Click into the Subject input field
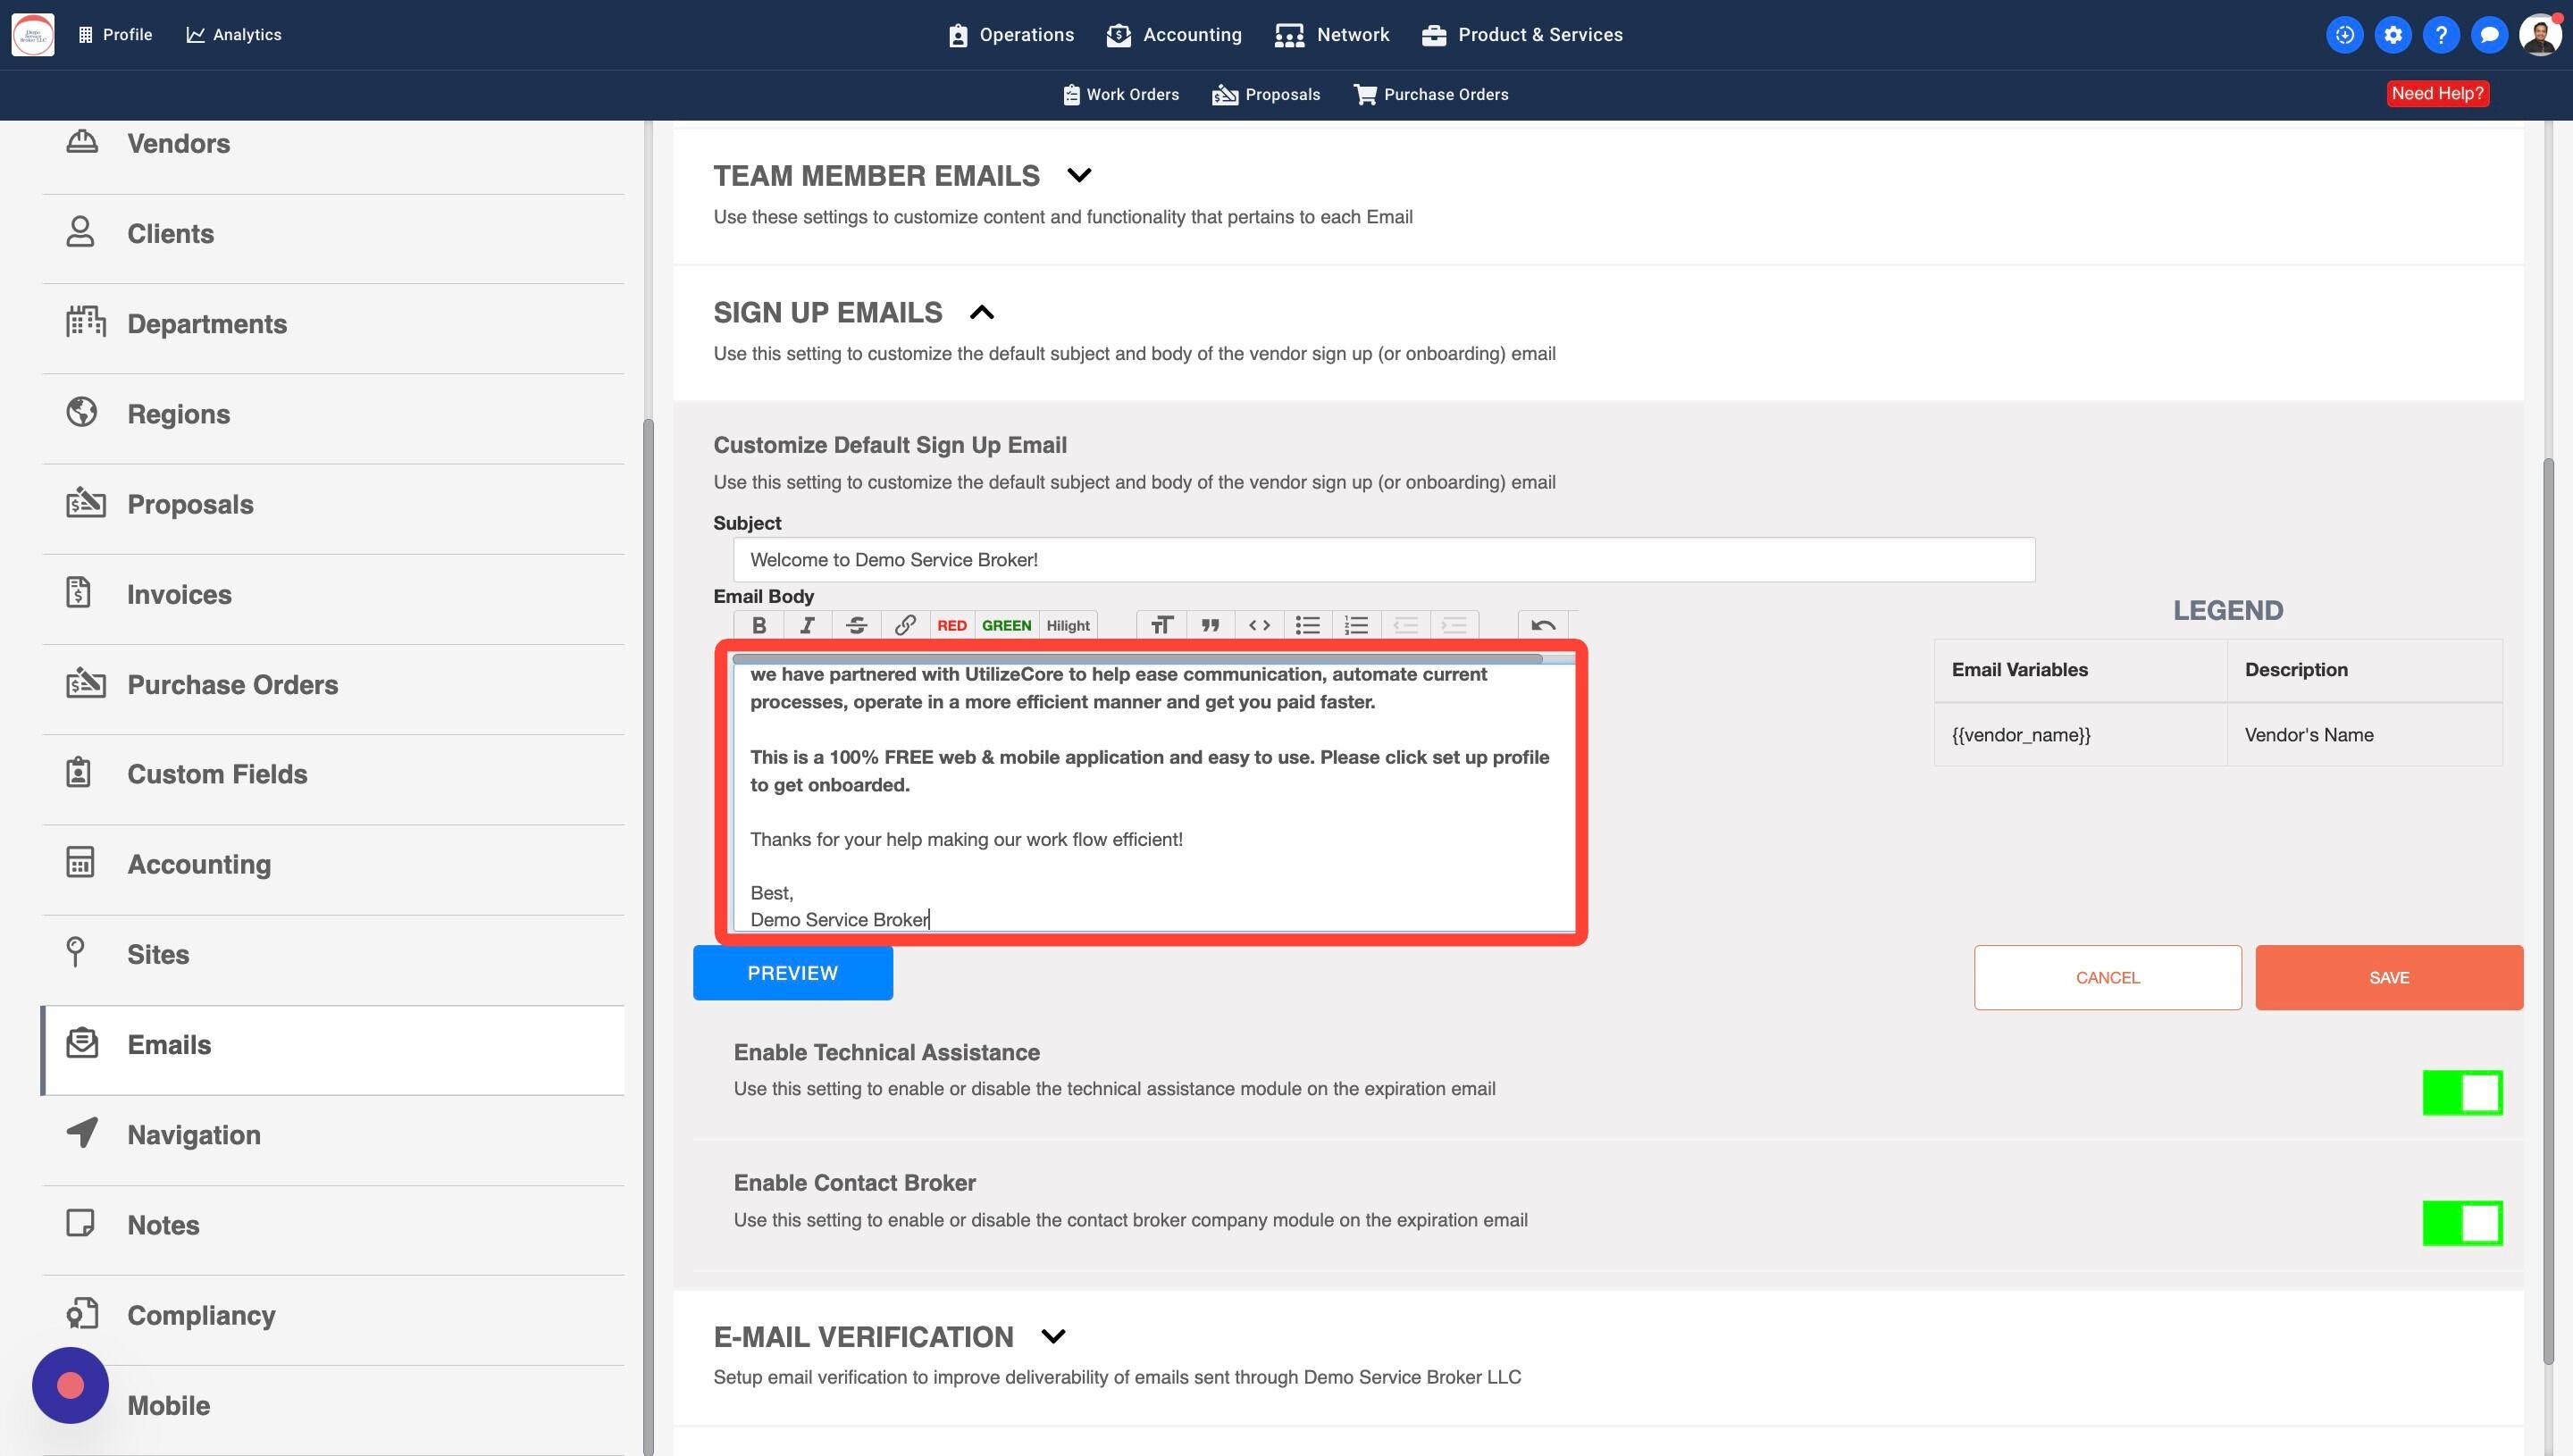2573x1456 pixels. [1383, 560]
